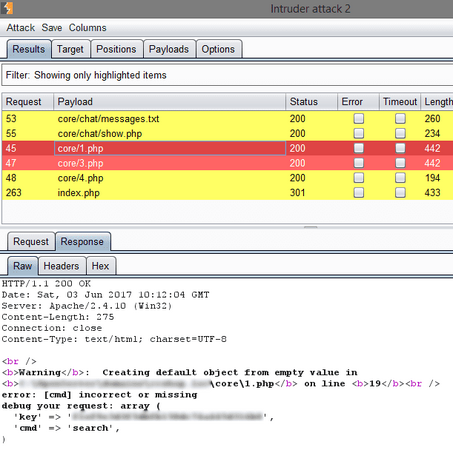This screenshot has width=453, height=450.
Task: Sort by the Length column header
Action: [437, 102]
